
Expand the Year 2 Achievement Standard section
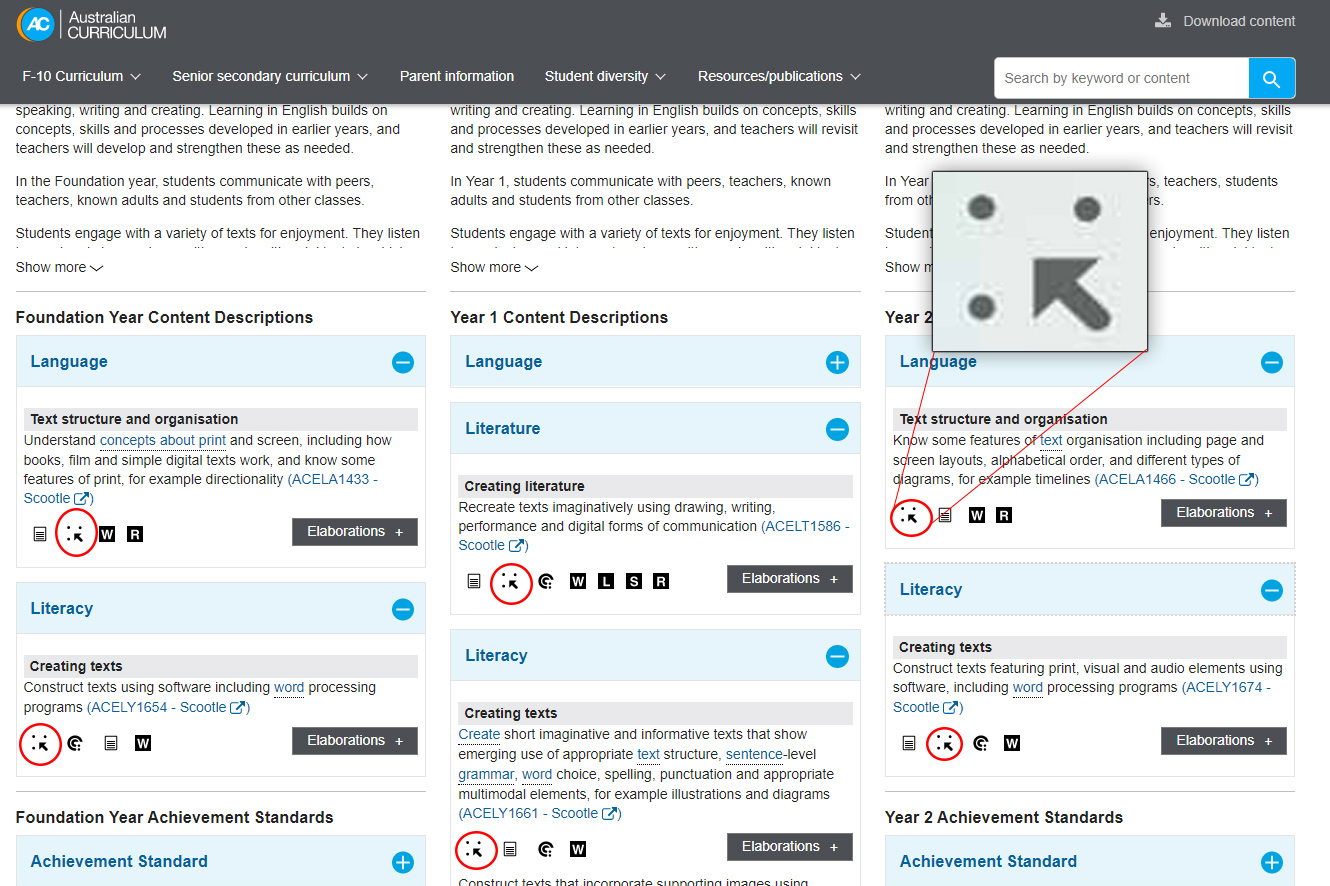1271,862
